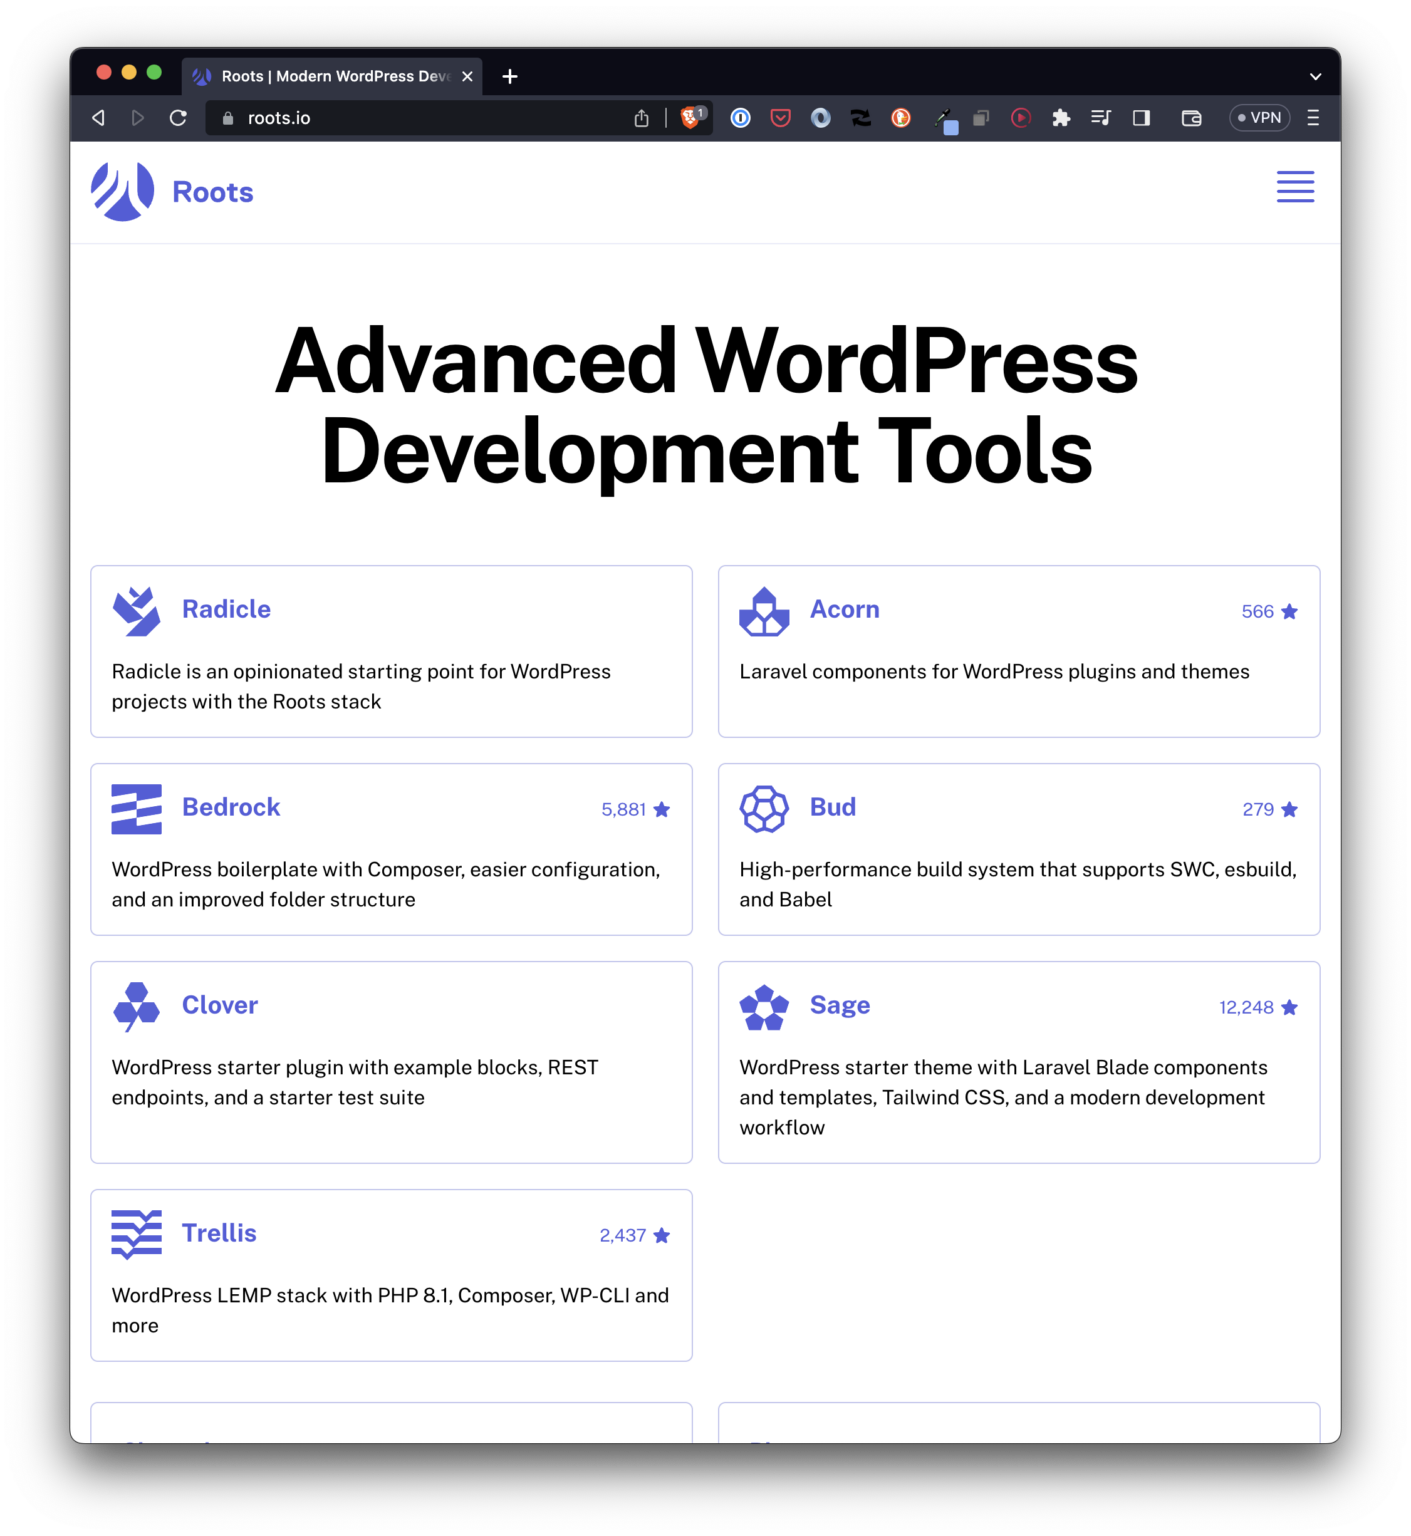Open the Brave Shields icon
Viewport: 1411px width, 1536px height.
pyautogui.click(x=690, y=117)
